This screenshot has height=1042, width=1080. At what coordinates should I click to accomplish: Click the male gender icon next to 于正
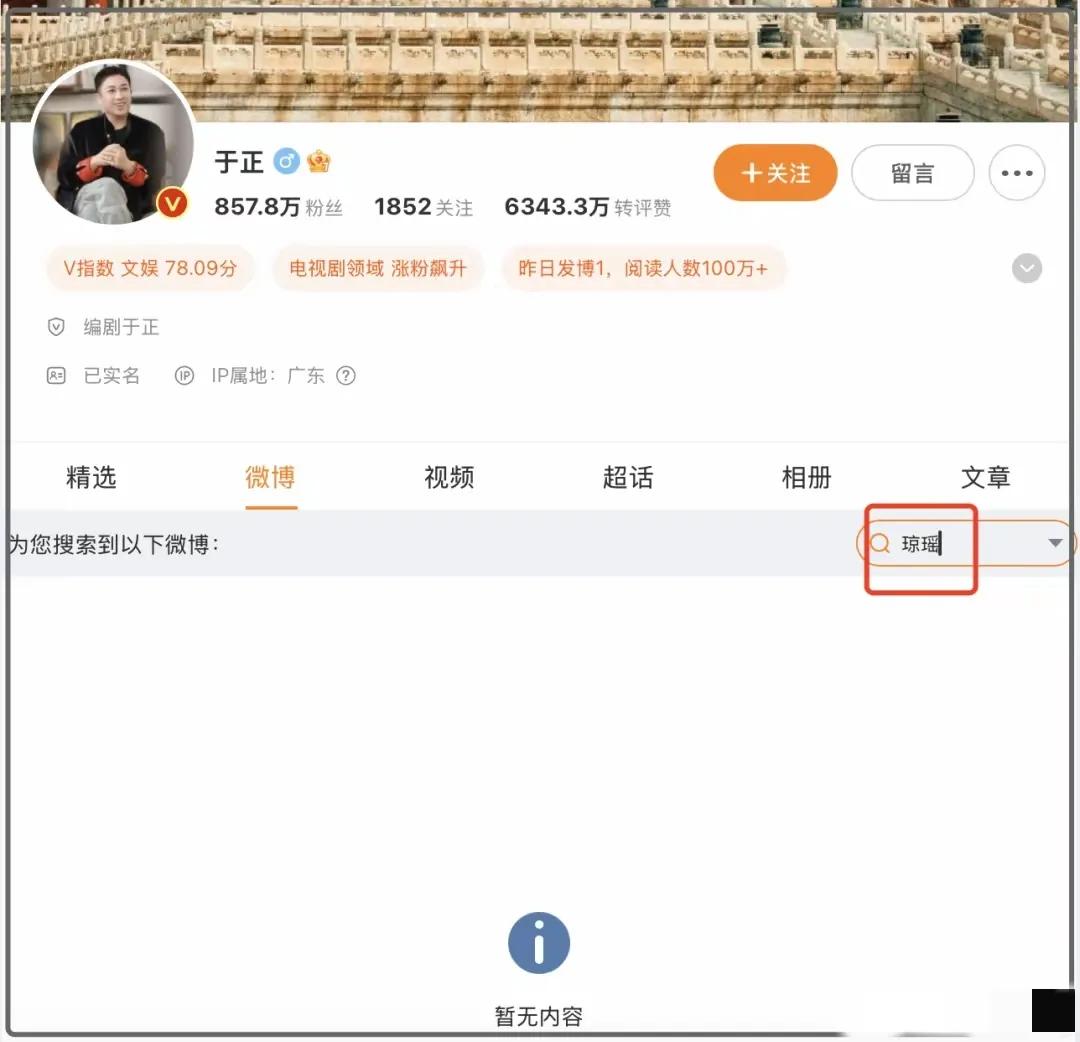coord(287,162)
